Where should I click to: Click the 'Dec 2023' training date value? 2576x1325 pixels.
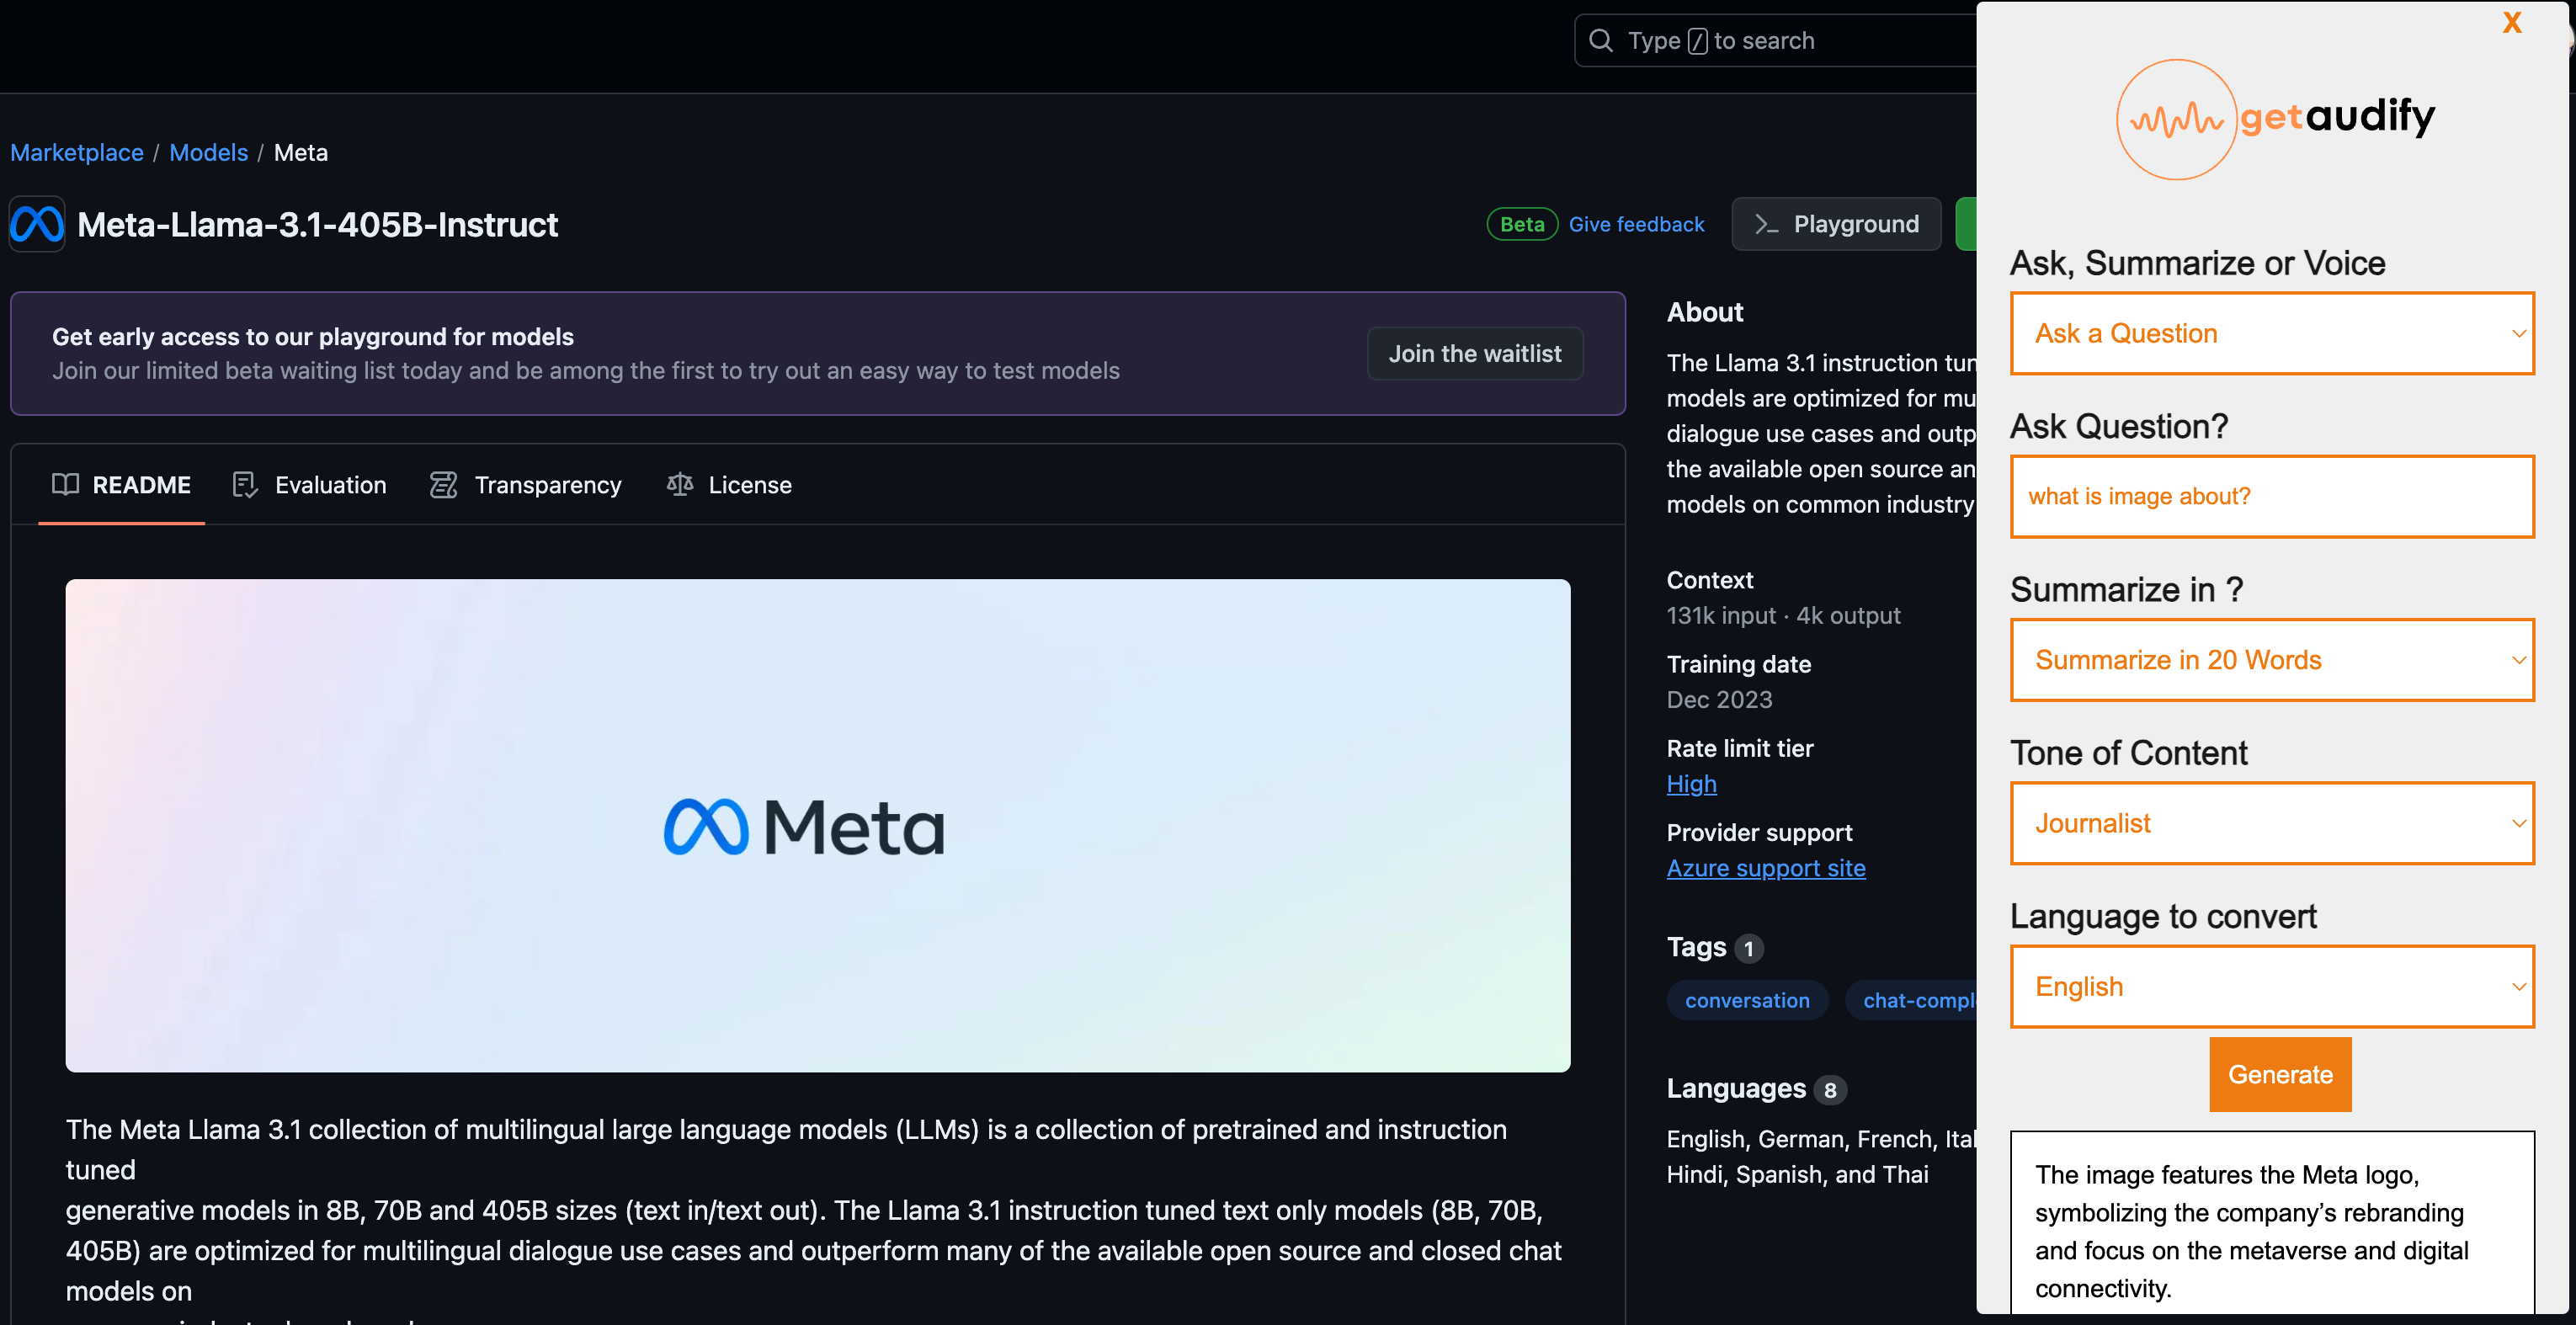(x=1719, y=699)
